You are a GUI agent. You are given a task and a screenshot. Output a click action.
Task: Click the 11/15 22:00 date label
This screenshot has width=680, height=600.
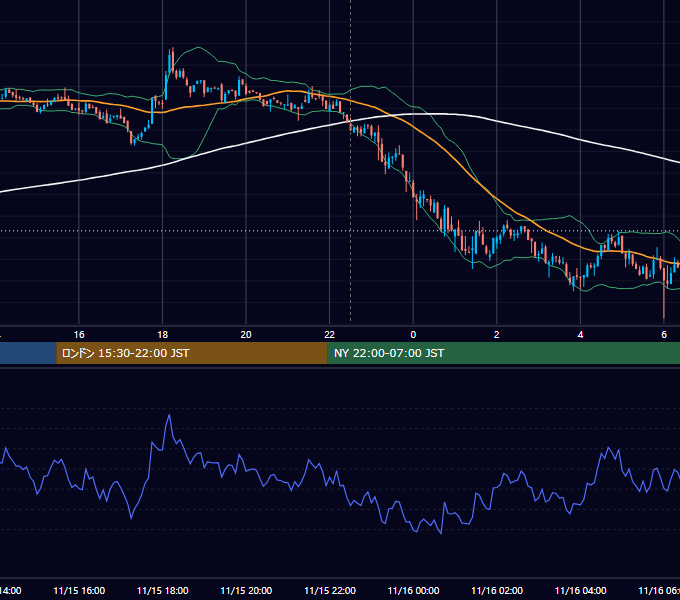(x=330, y=590)
